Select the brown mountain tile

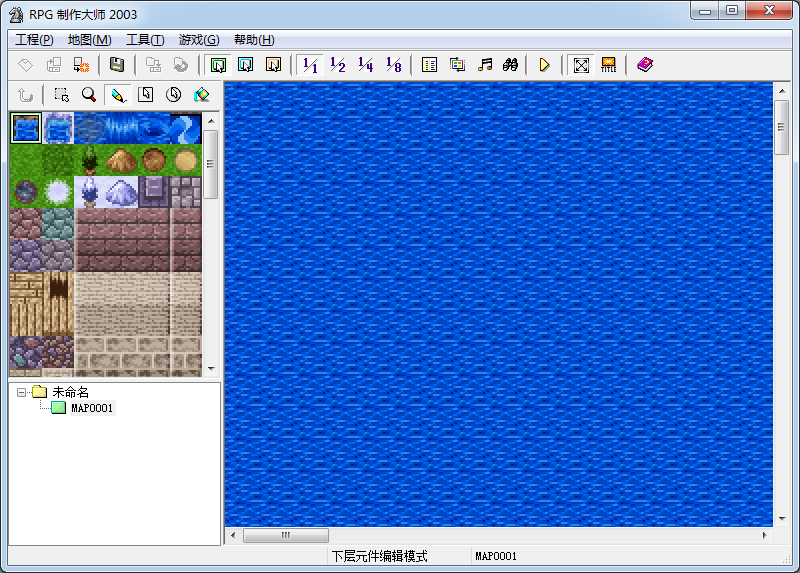tap(121, 160)
